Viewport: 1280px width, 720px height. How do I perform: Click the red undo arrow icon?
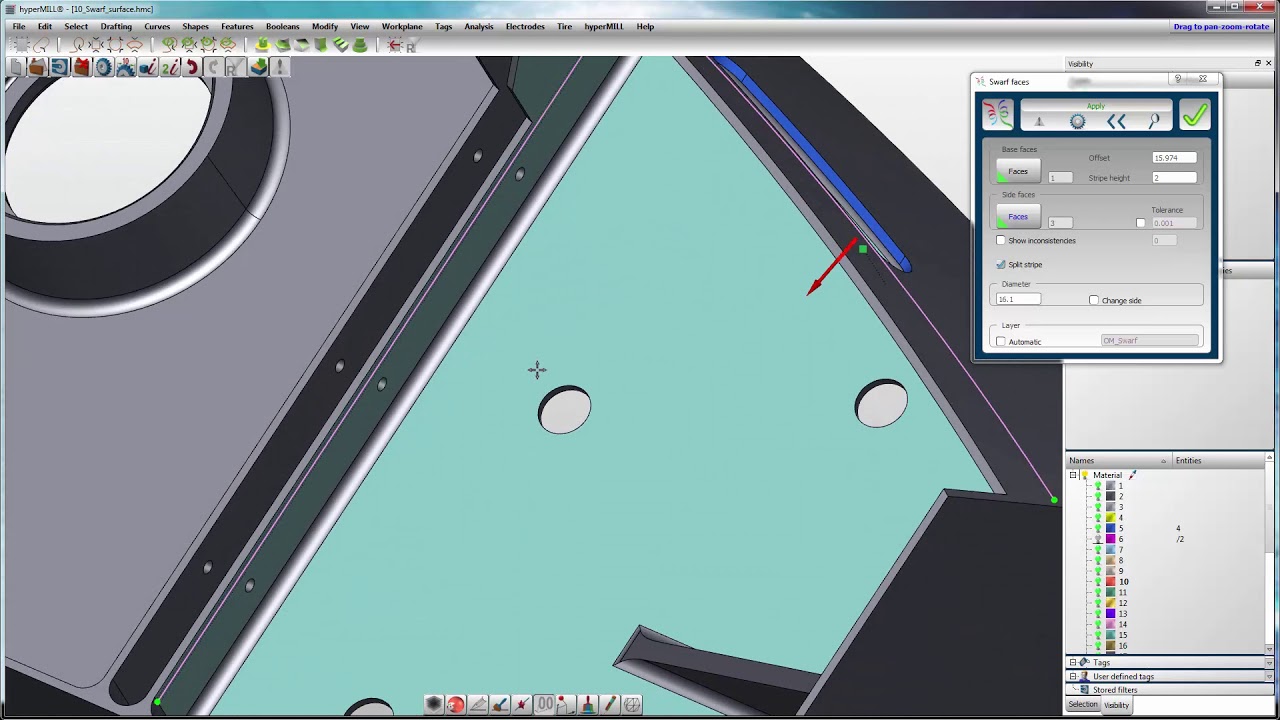[191, 67]
